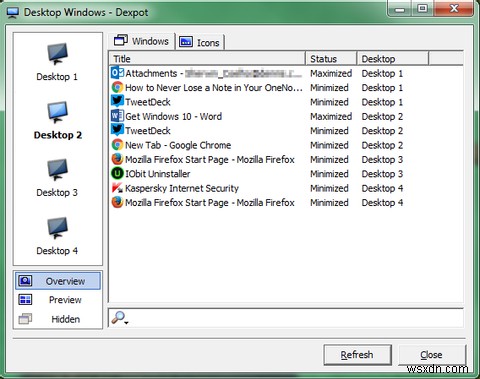Viewport: 480px width, 379px height.
Task: Click "Desktop 4" cell in Kaspersky row
Action: point(382,188)
